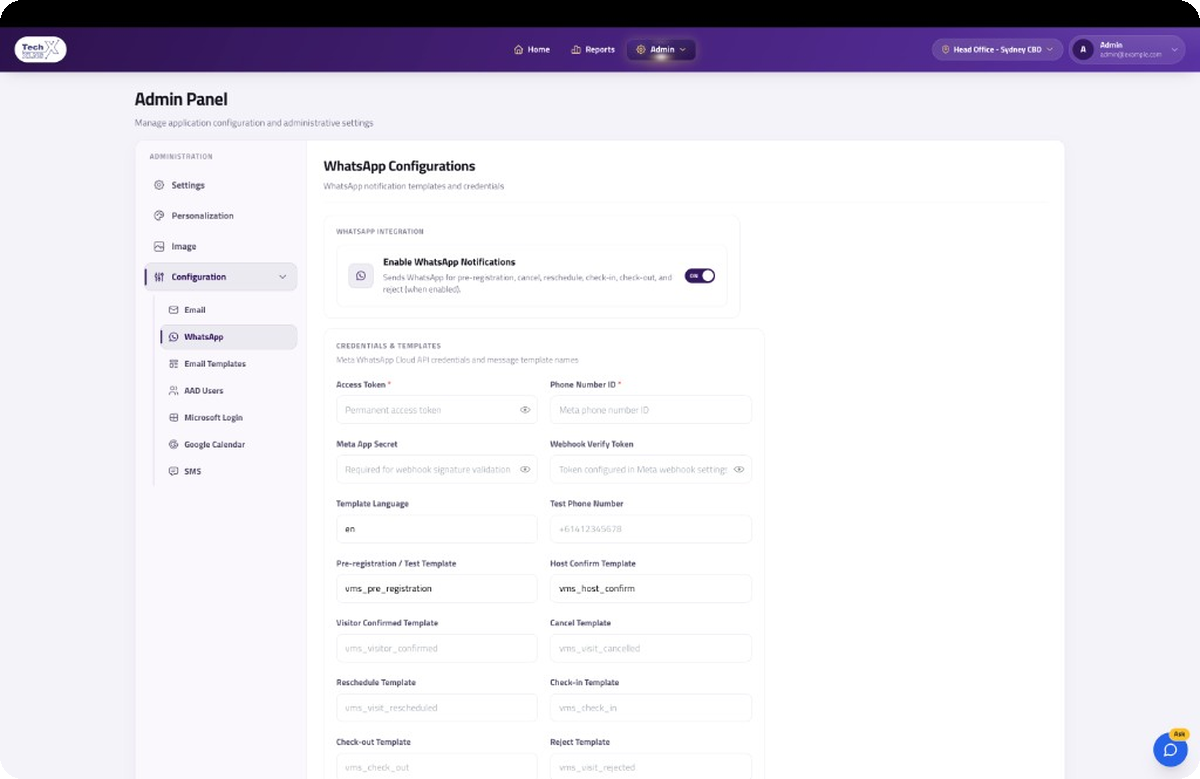Click the Settings gear icon in sidebar
Viewport: 1200px width, 779px height.
tap(159, 185)
